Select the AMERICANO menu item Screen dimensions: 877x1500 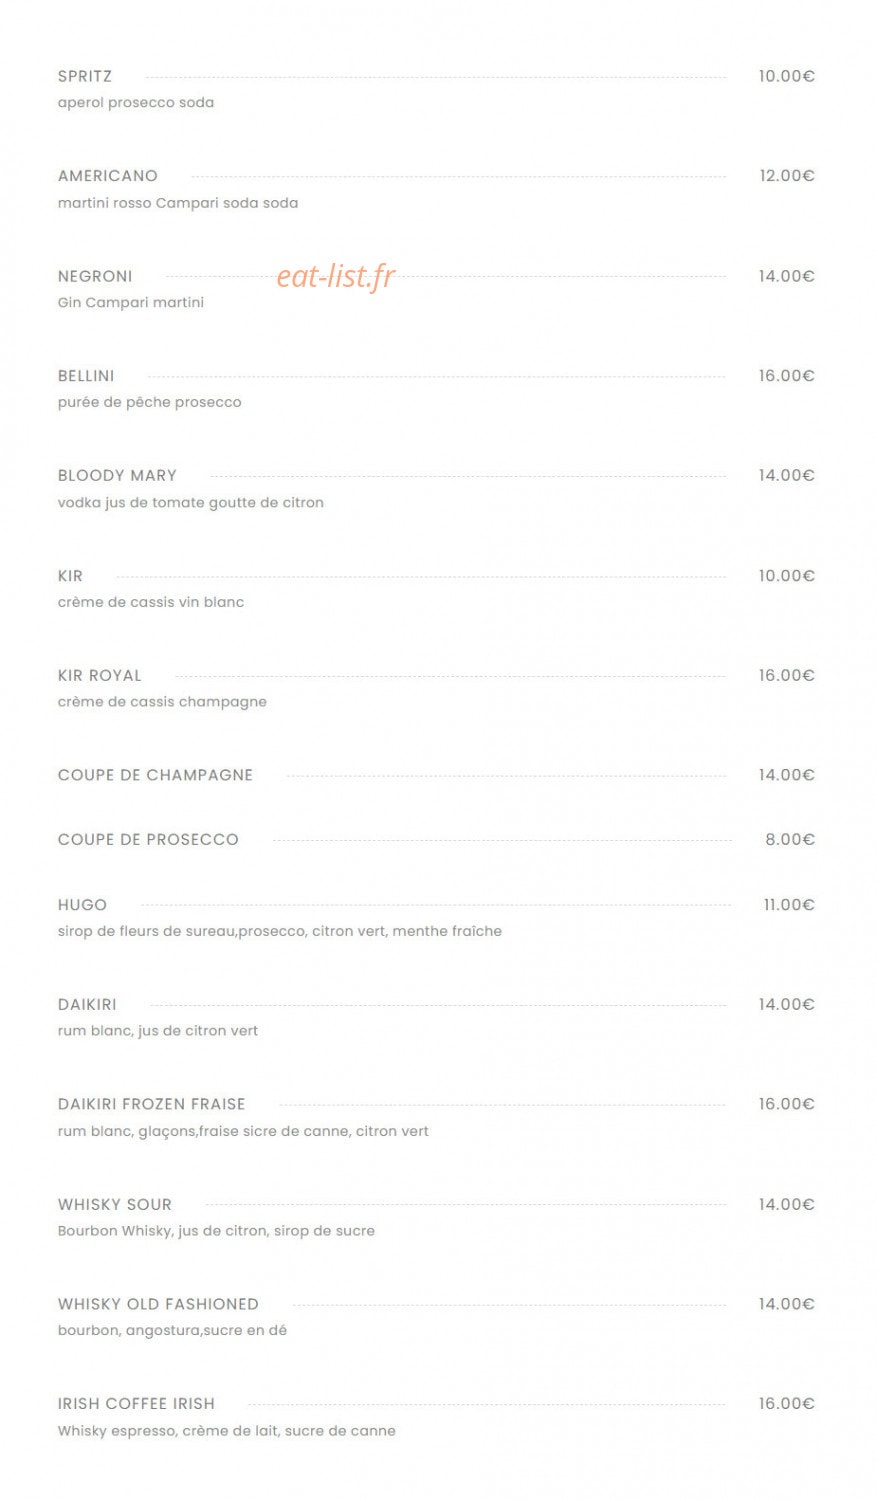pyautogui.click(x=108, y=176)
